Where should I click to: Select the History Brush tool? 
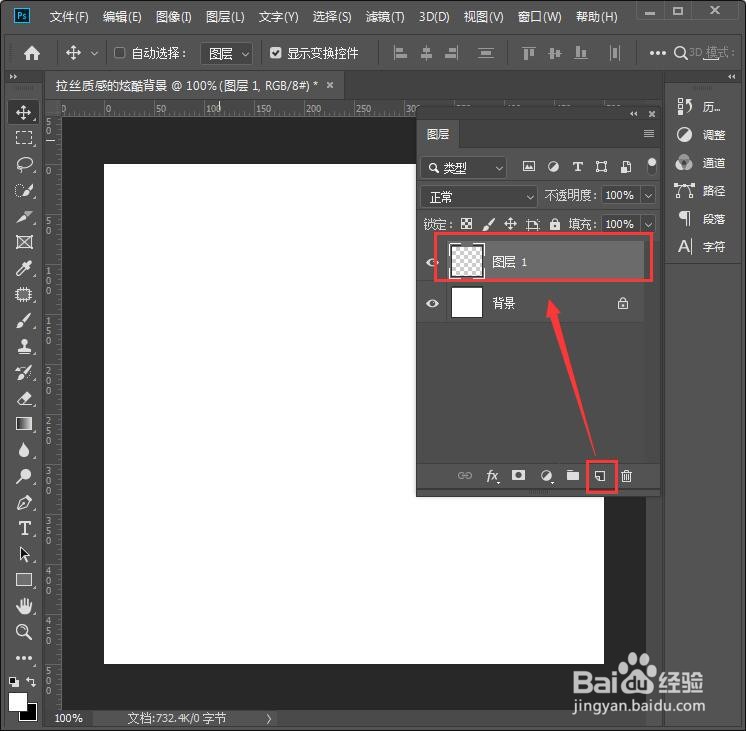24,373
